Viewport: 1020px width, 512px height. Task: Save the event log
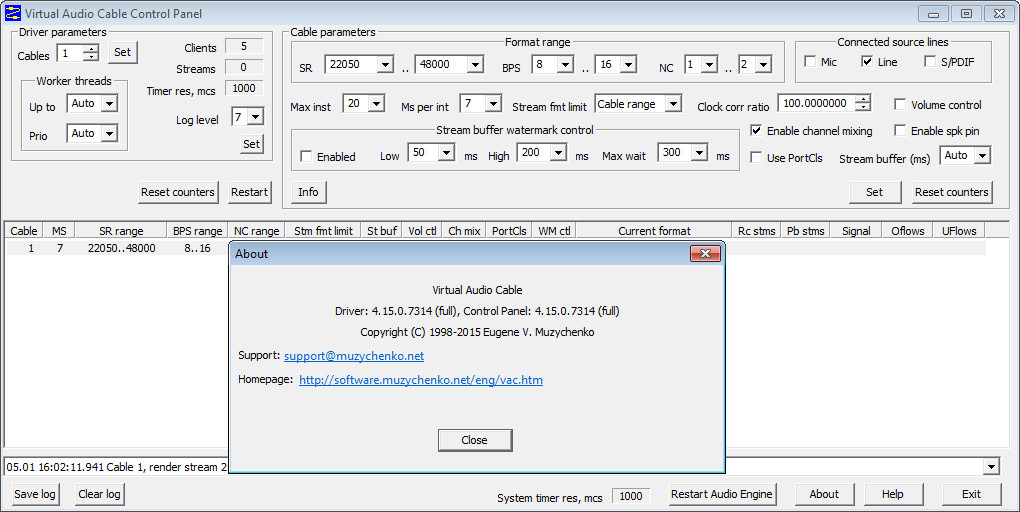[x=34, y=494]
